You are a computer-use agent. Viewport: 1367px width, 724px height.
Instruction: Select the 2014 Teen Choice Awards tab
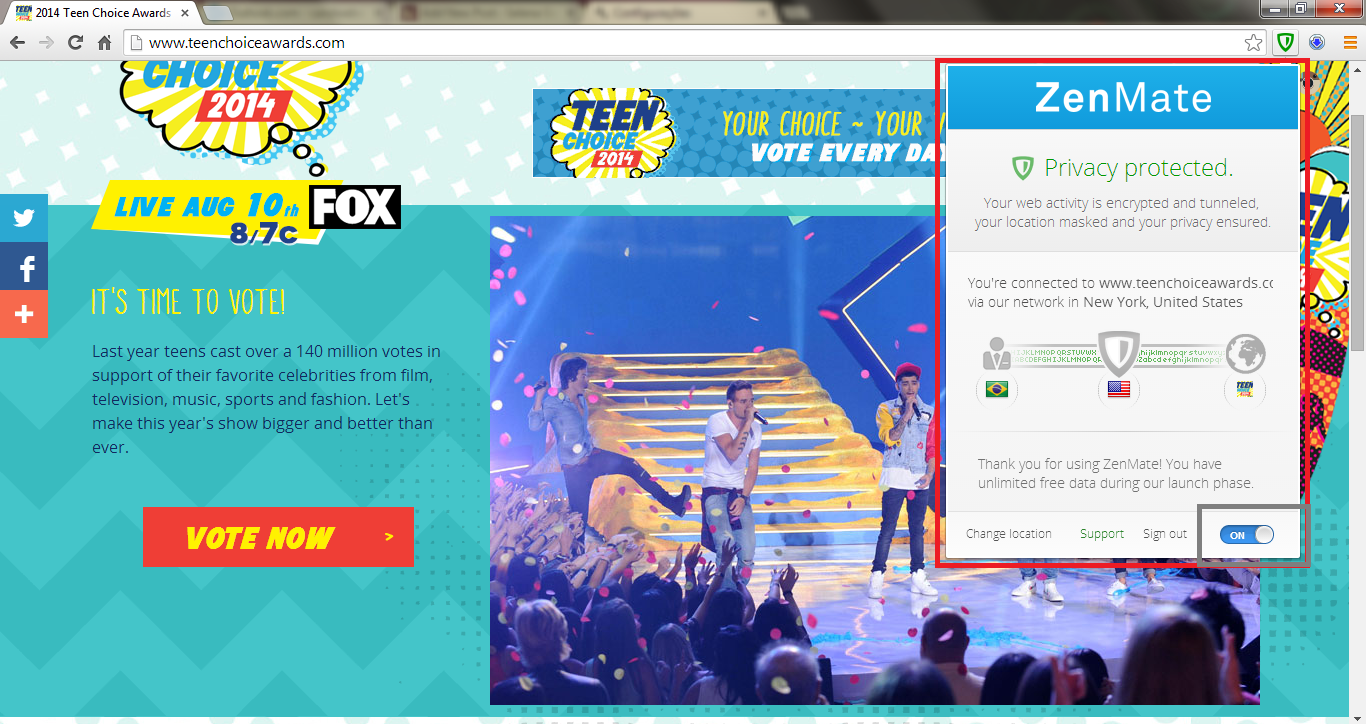click(98, 12)
